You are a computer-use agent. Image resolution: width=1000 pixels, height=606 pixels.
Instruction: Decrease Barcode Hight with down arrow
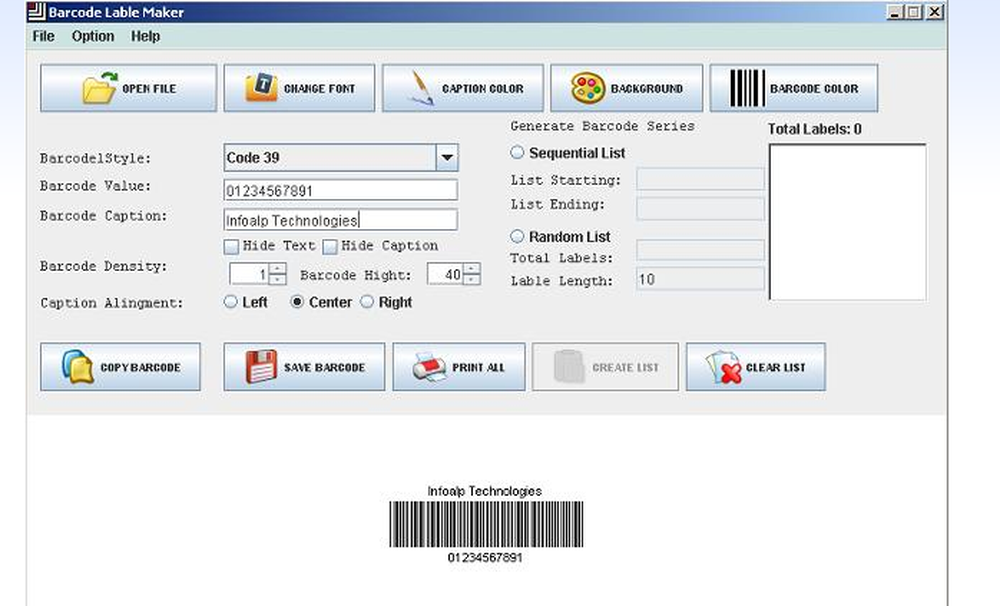(x=471, y=279)
